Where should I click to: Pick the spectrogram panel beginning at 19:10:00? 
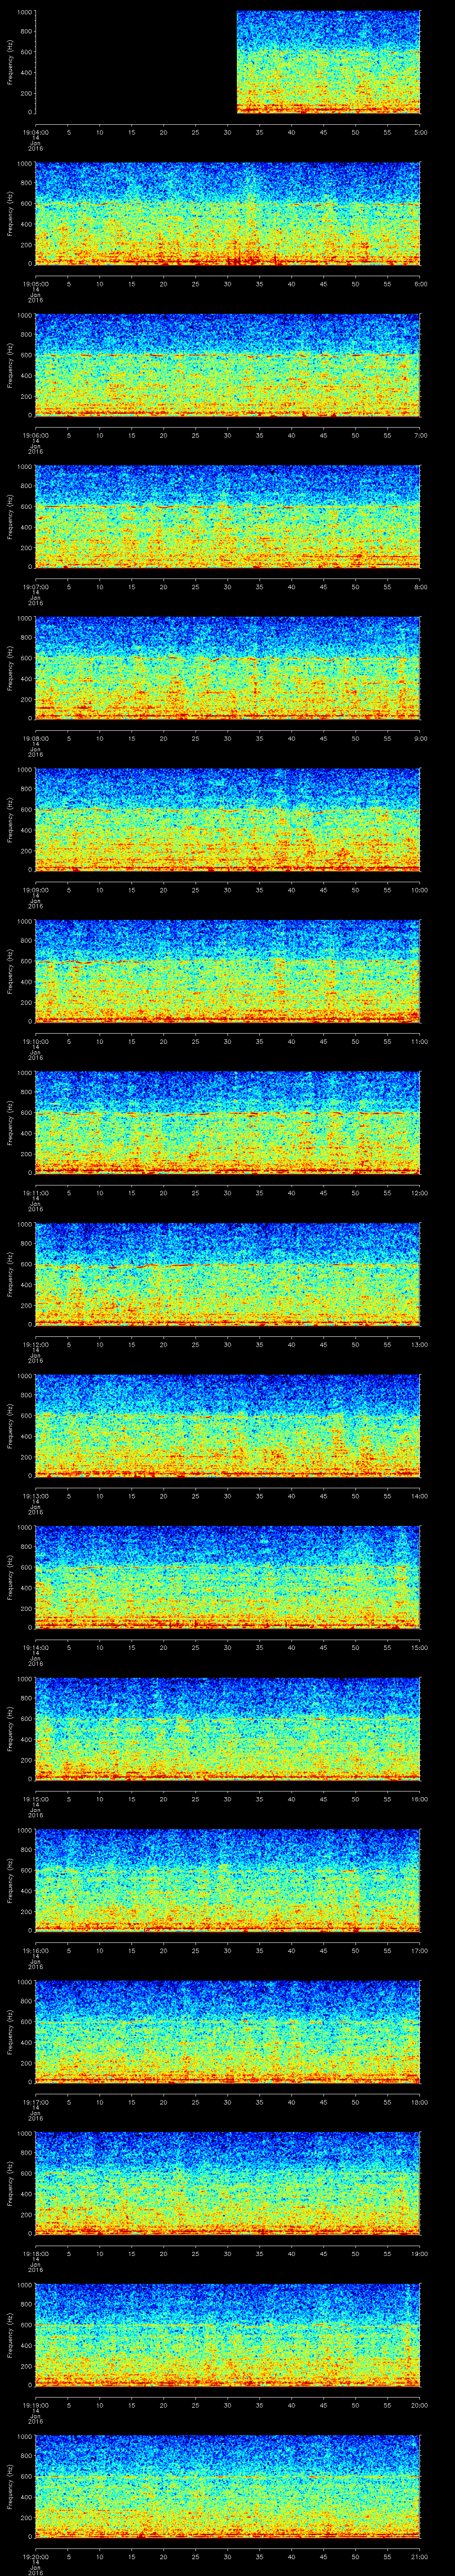(228, 971)
